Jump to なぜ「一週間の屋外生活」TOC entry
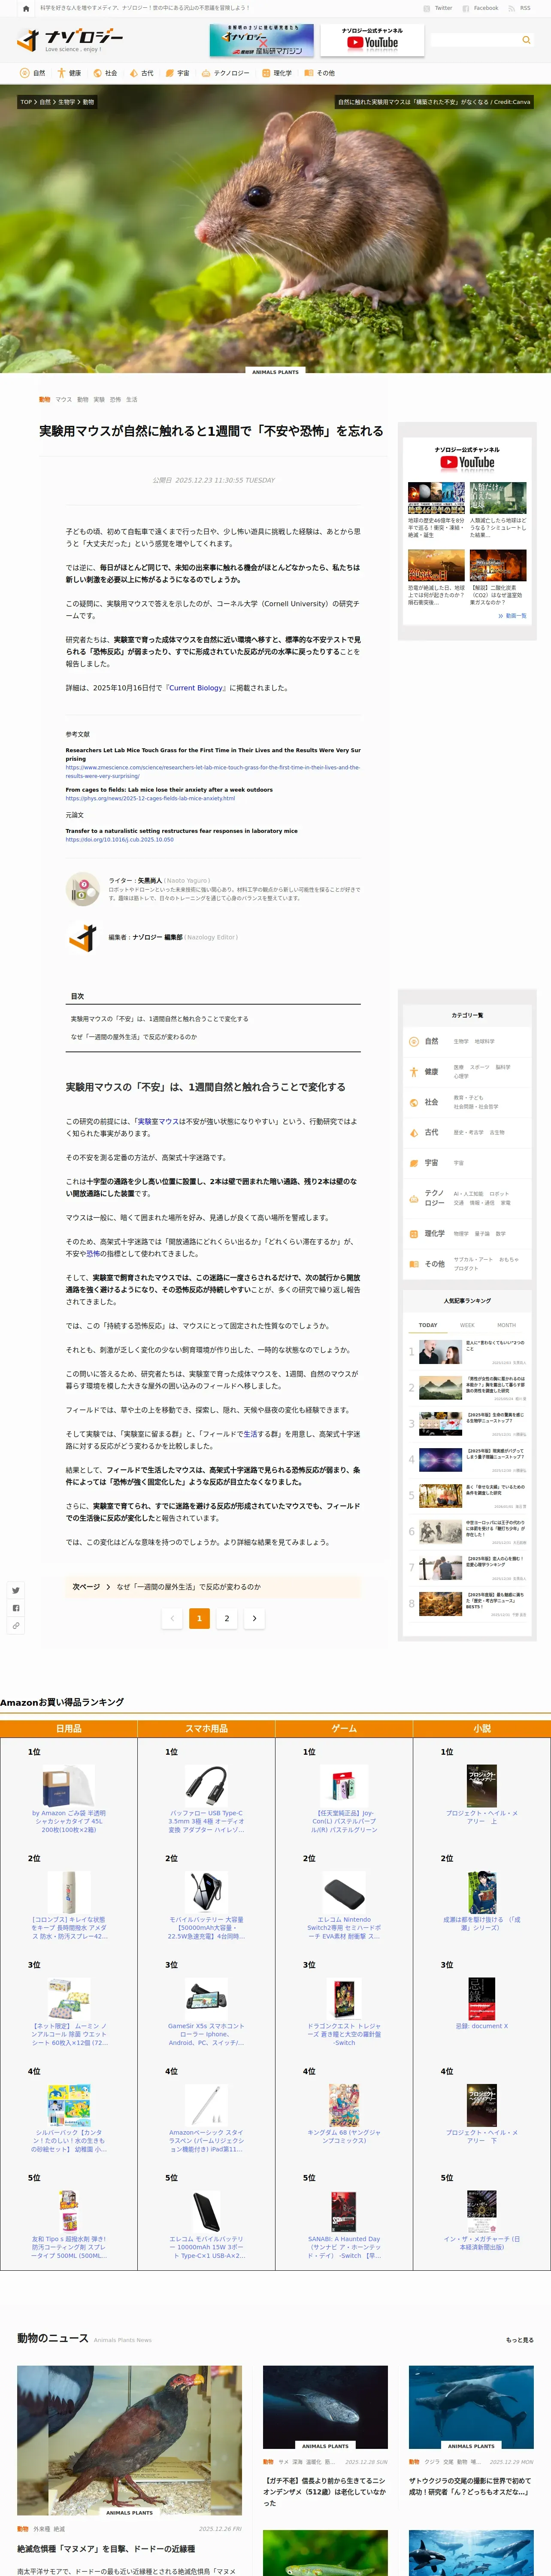The width and height of the screenshot is (551, 2576). tap(133, 1037)
